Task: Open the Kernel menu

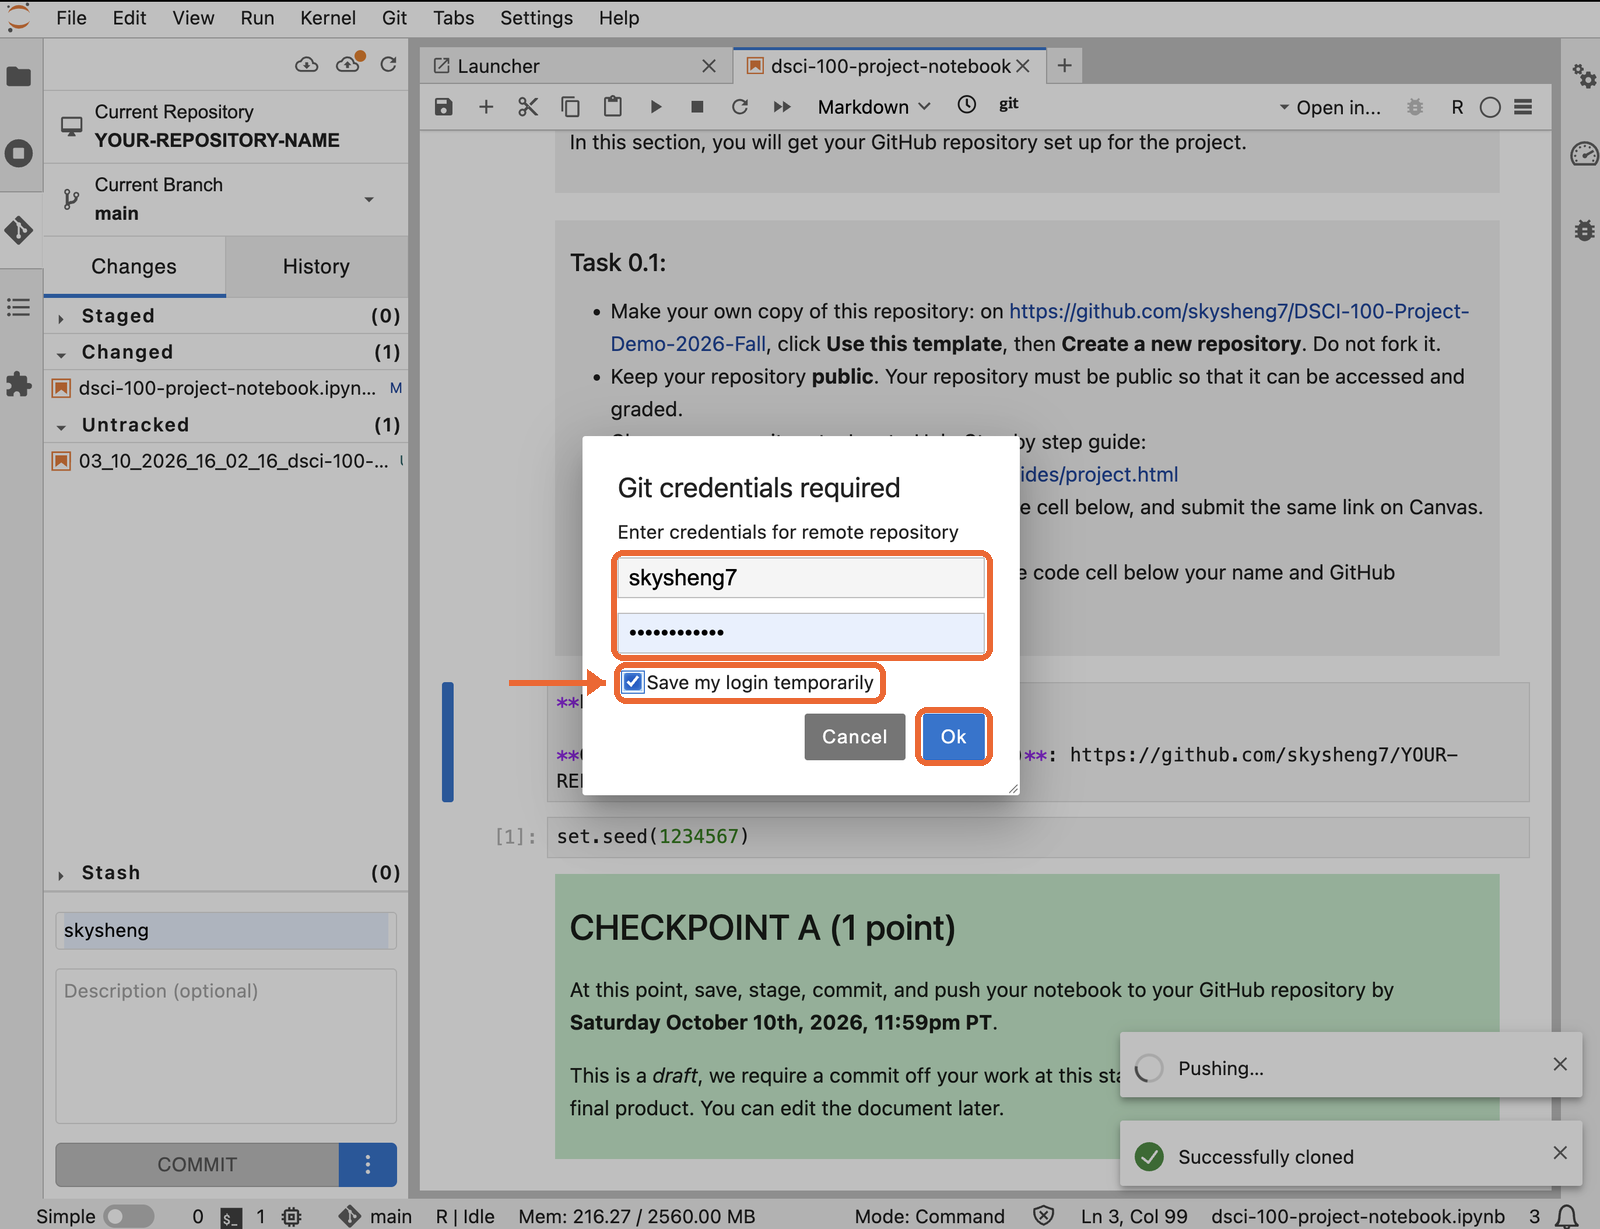Action: 328,18
